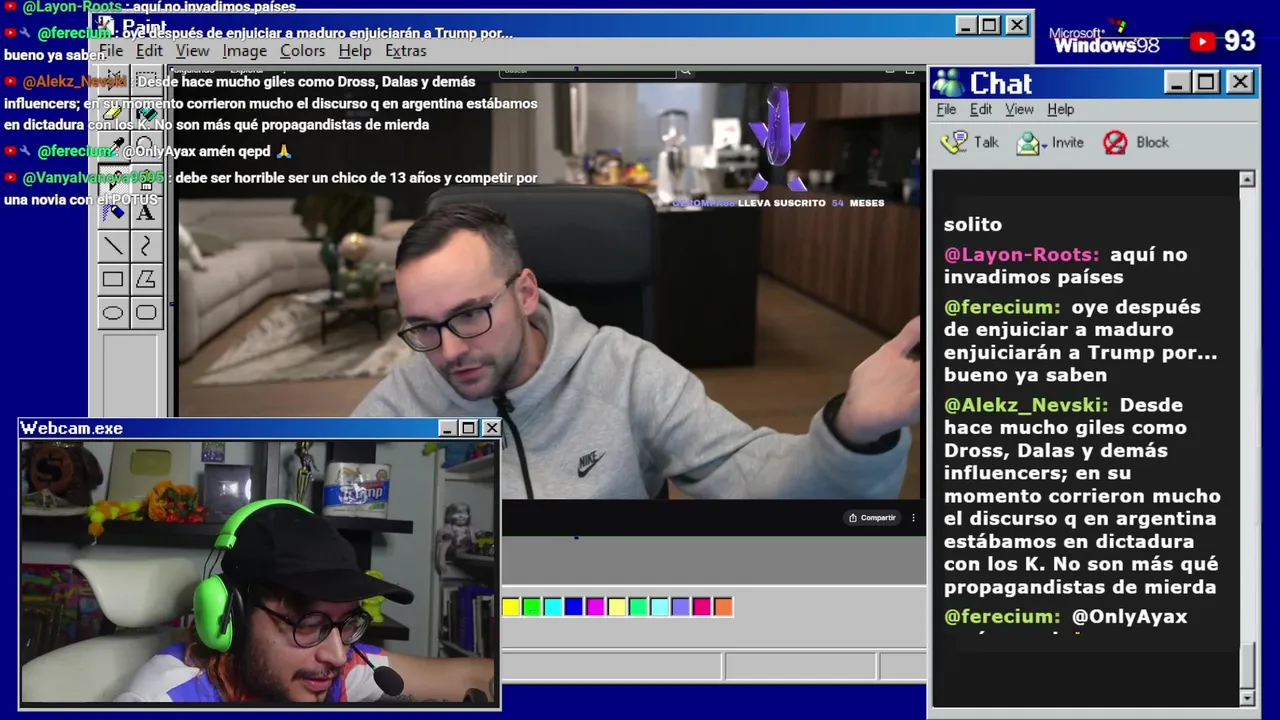Pick the periwinkle purple color swatch

click(681, 606)
